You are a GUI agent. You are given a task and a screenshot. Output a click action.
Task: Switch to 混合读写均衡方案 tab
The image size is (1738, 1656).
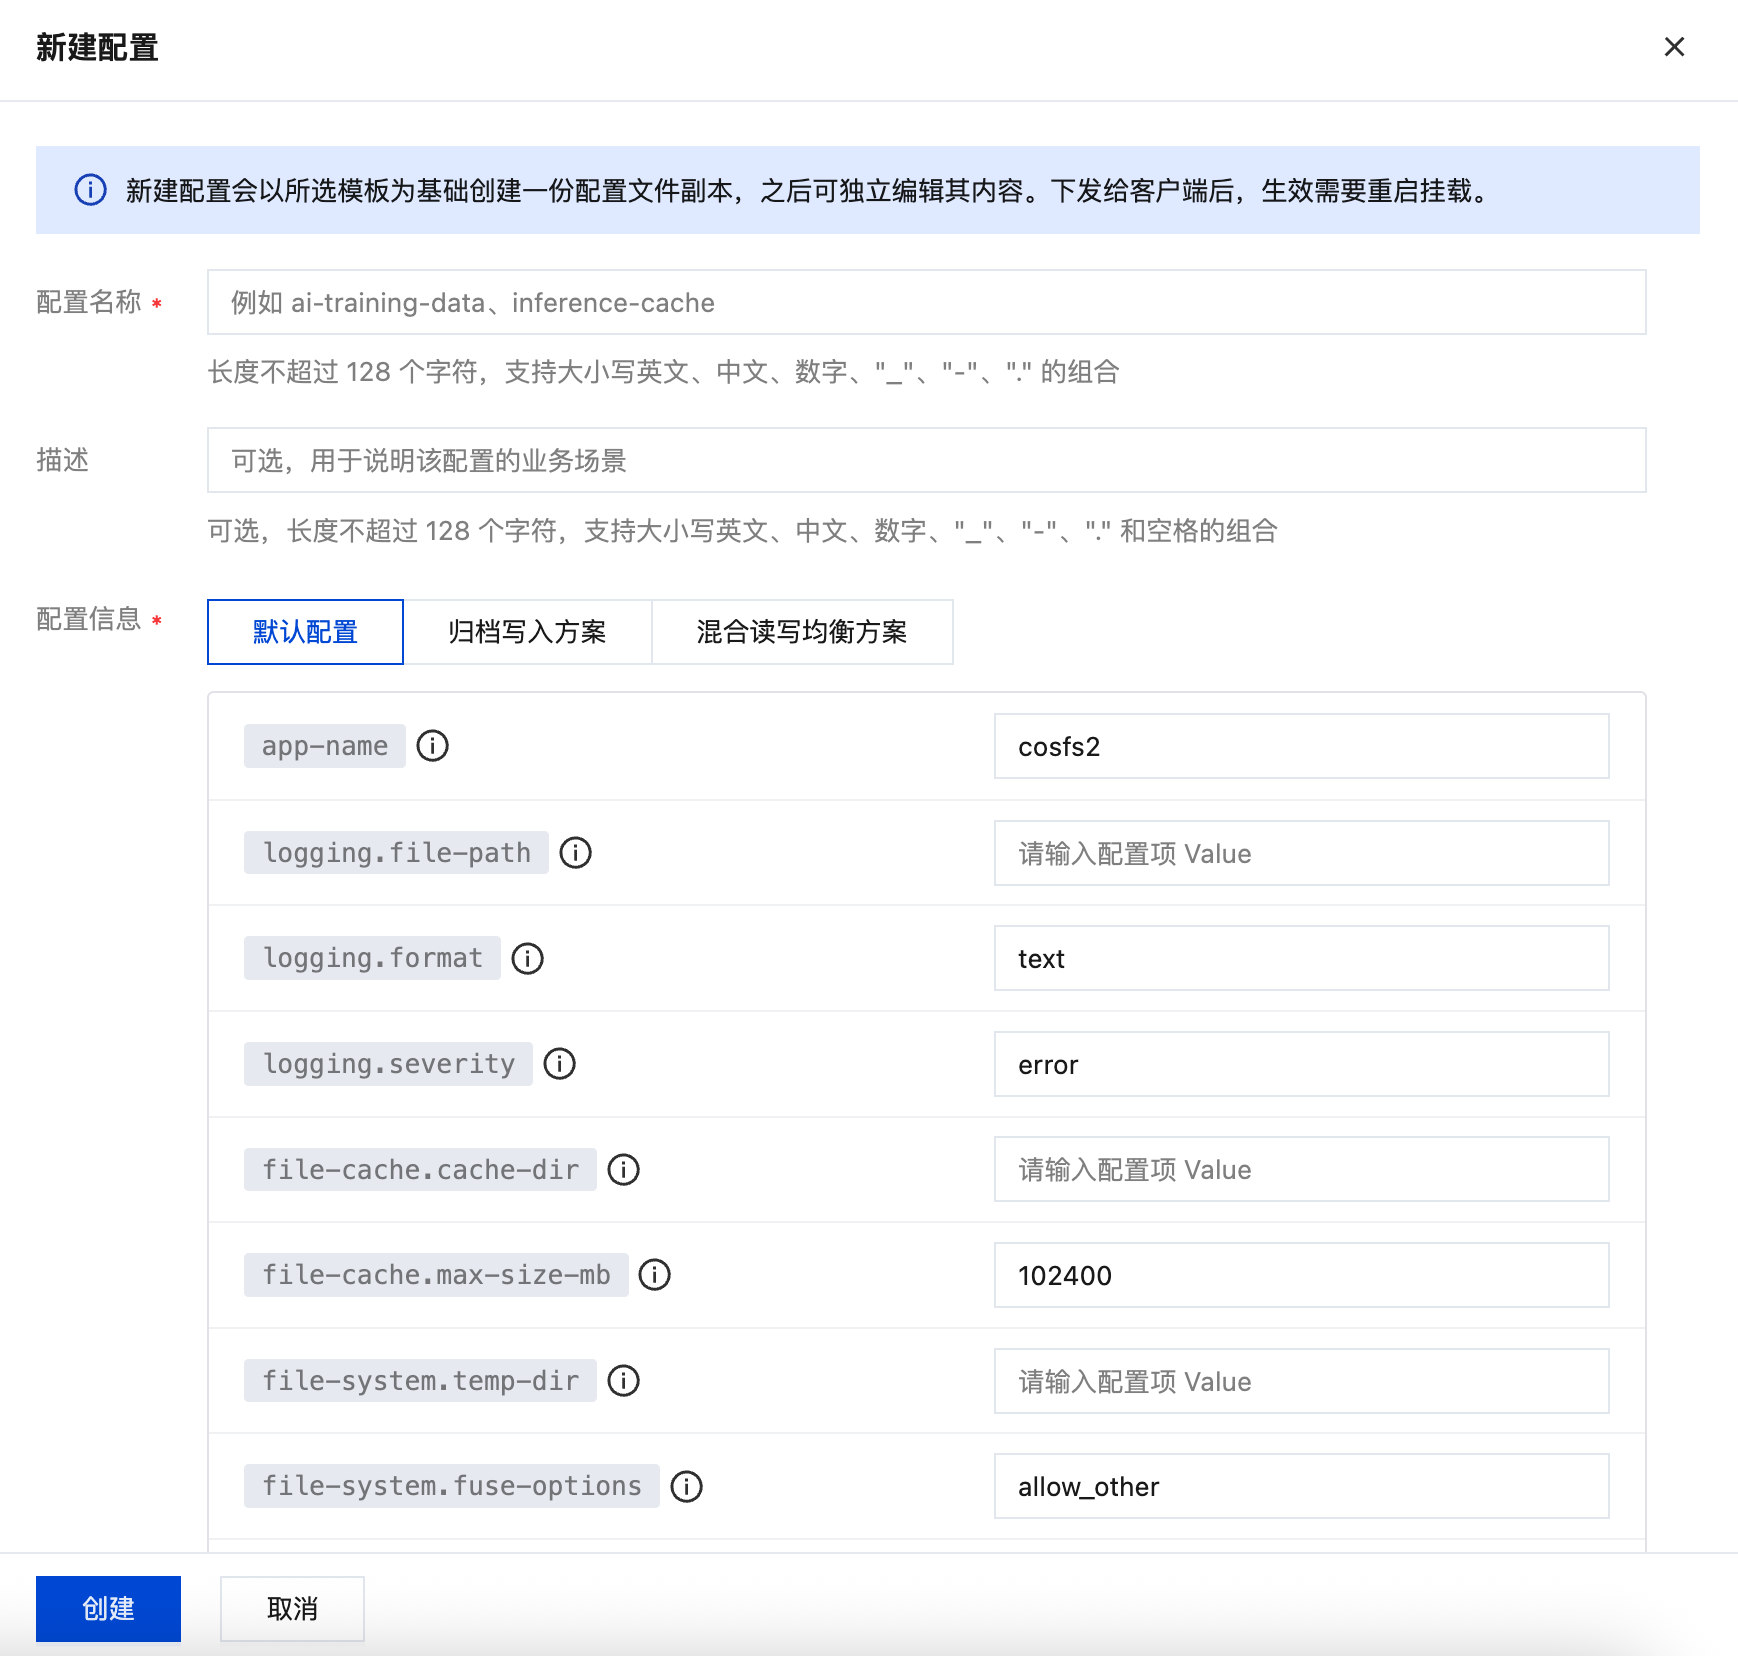coord(802,632)
